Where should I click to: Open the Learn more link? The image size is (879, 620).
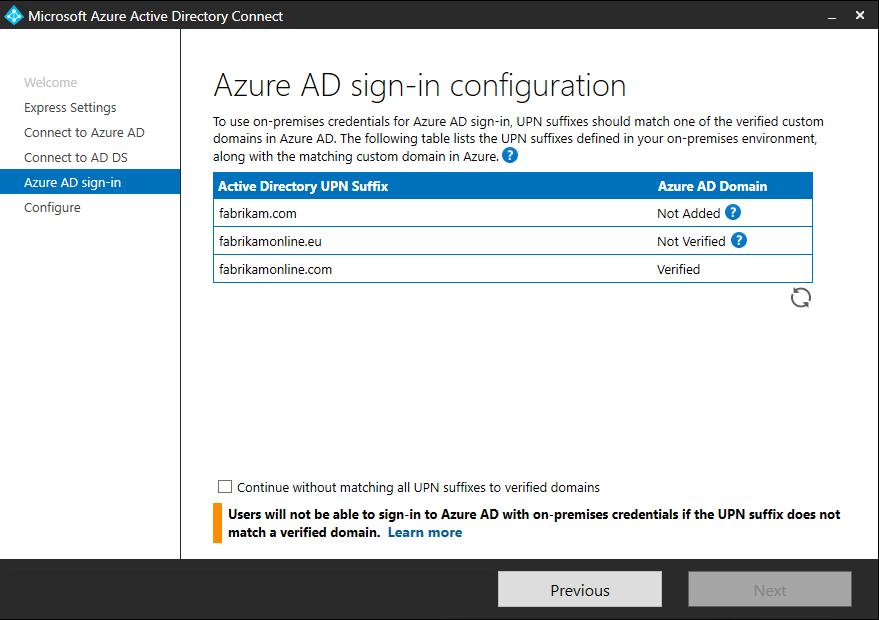point(425,533)
